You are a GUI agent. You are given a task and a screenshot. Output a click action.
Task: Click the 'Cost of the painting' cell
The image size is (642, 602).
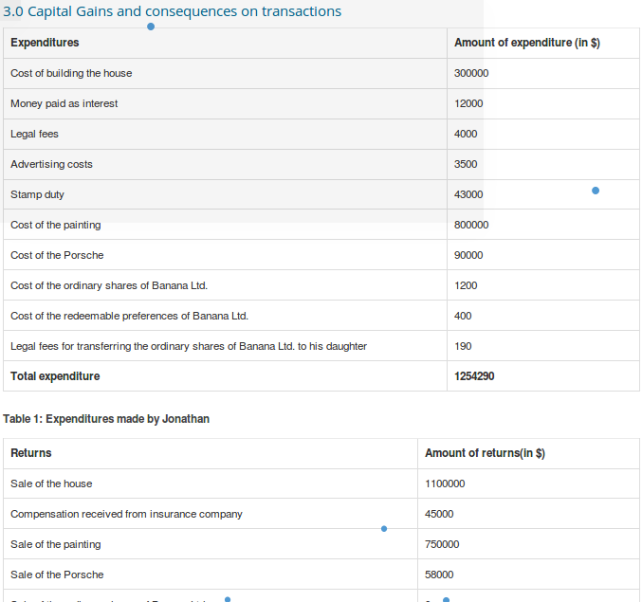55,225
